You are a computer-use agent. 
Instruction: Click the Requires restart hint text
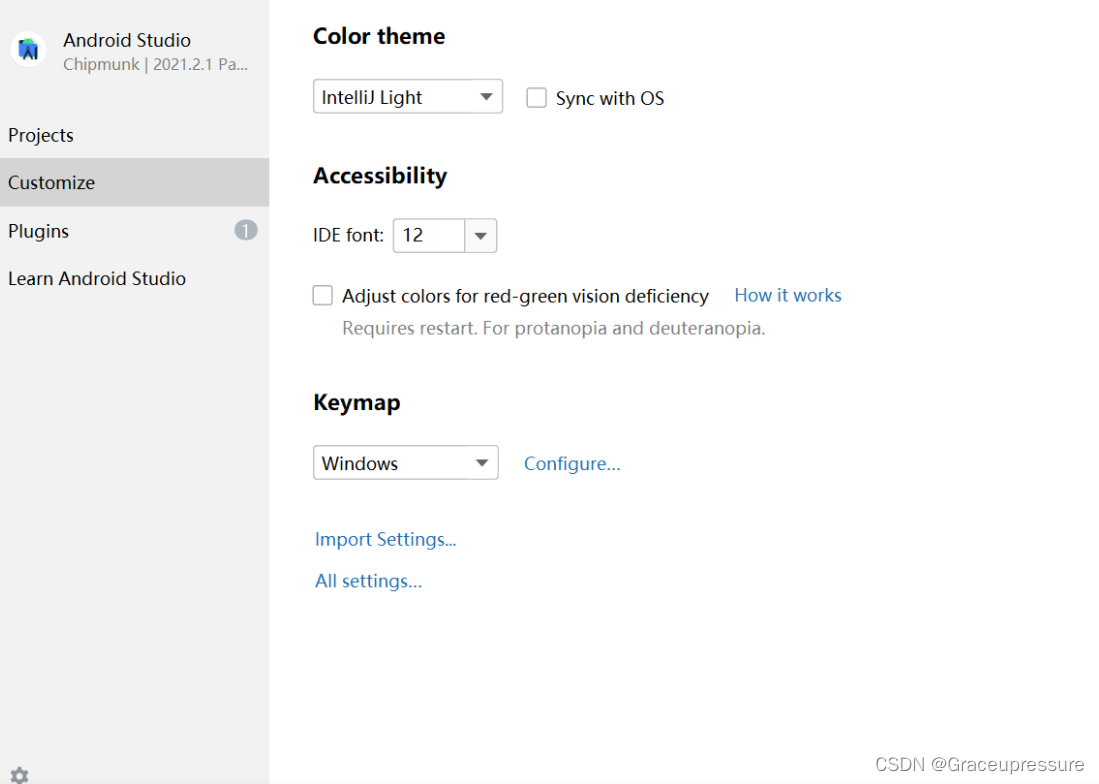click(554, 328)
